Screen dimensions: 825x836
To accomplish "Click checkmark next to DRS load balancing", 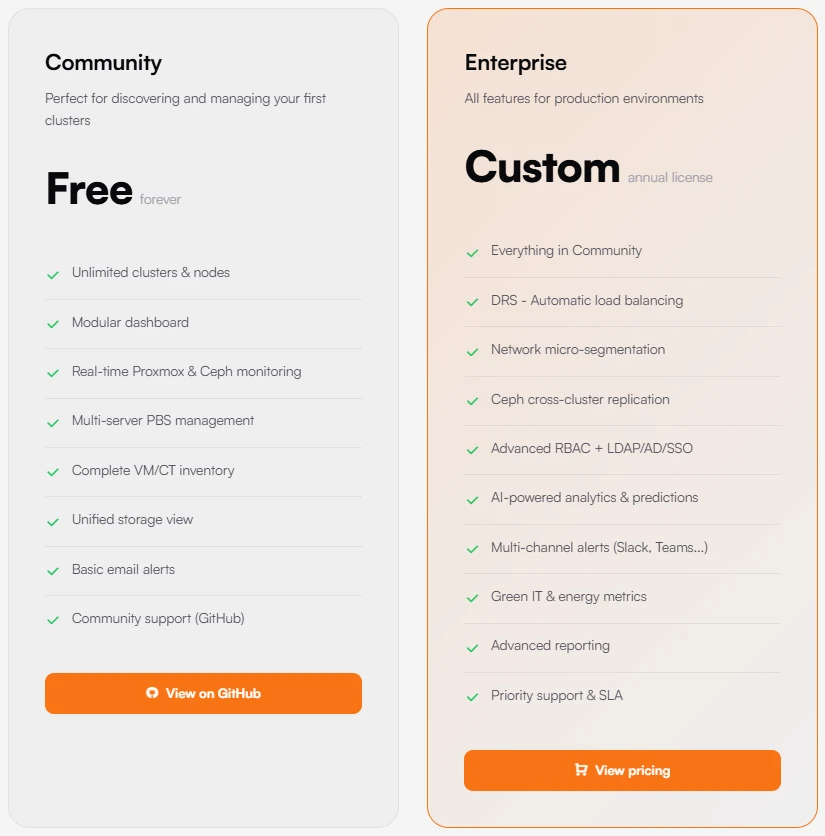I will [472, 302].
